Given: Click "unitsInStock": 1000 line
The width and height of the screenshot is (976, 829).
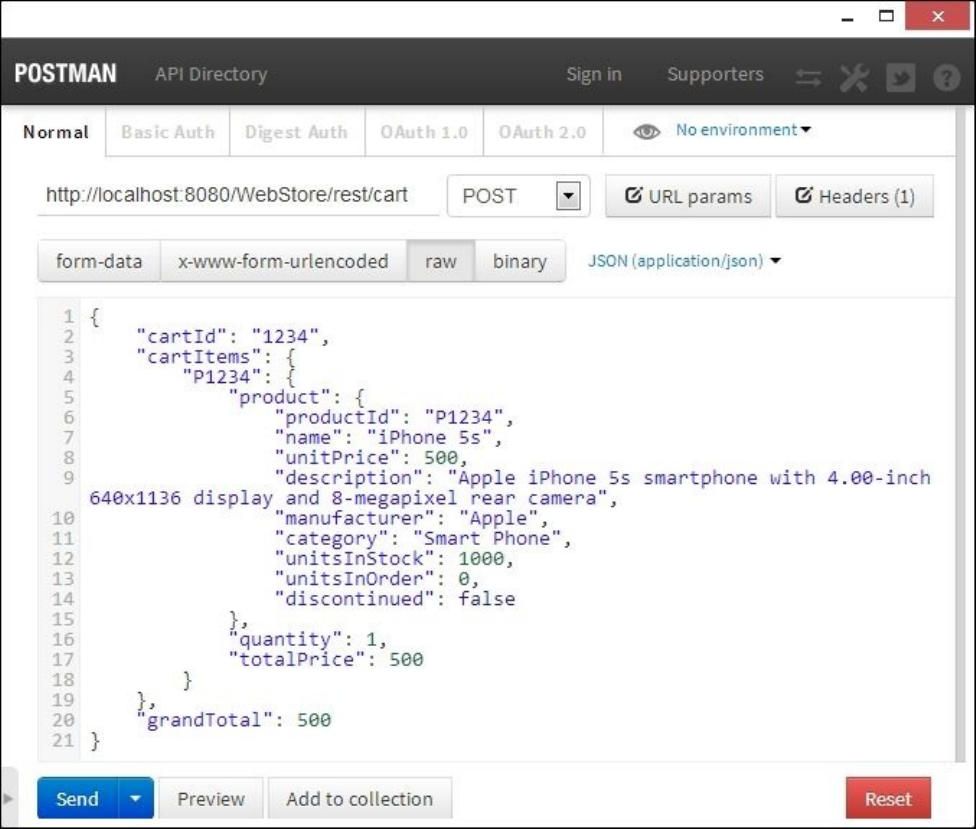Looking at the screenshot, I should [395, 558].
